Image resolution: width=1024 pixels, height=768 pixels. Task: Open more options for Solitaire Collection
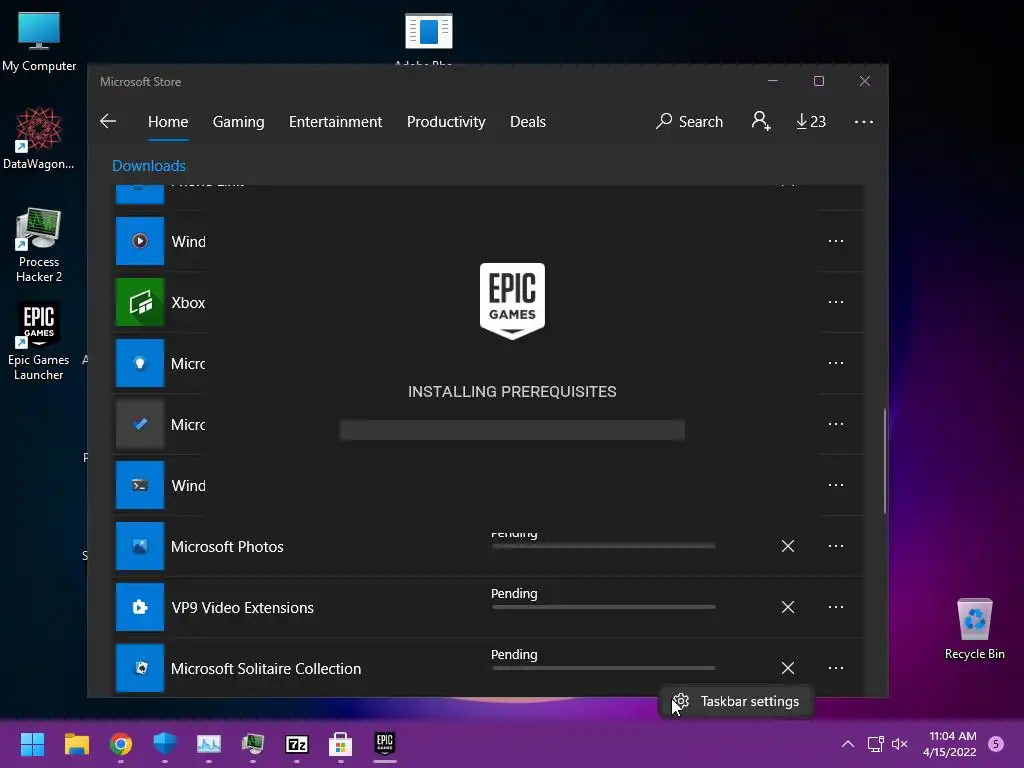pos(836,668)
